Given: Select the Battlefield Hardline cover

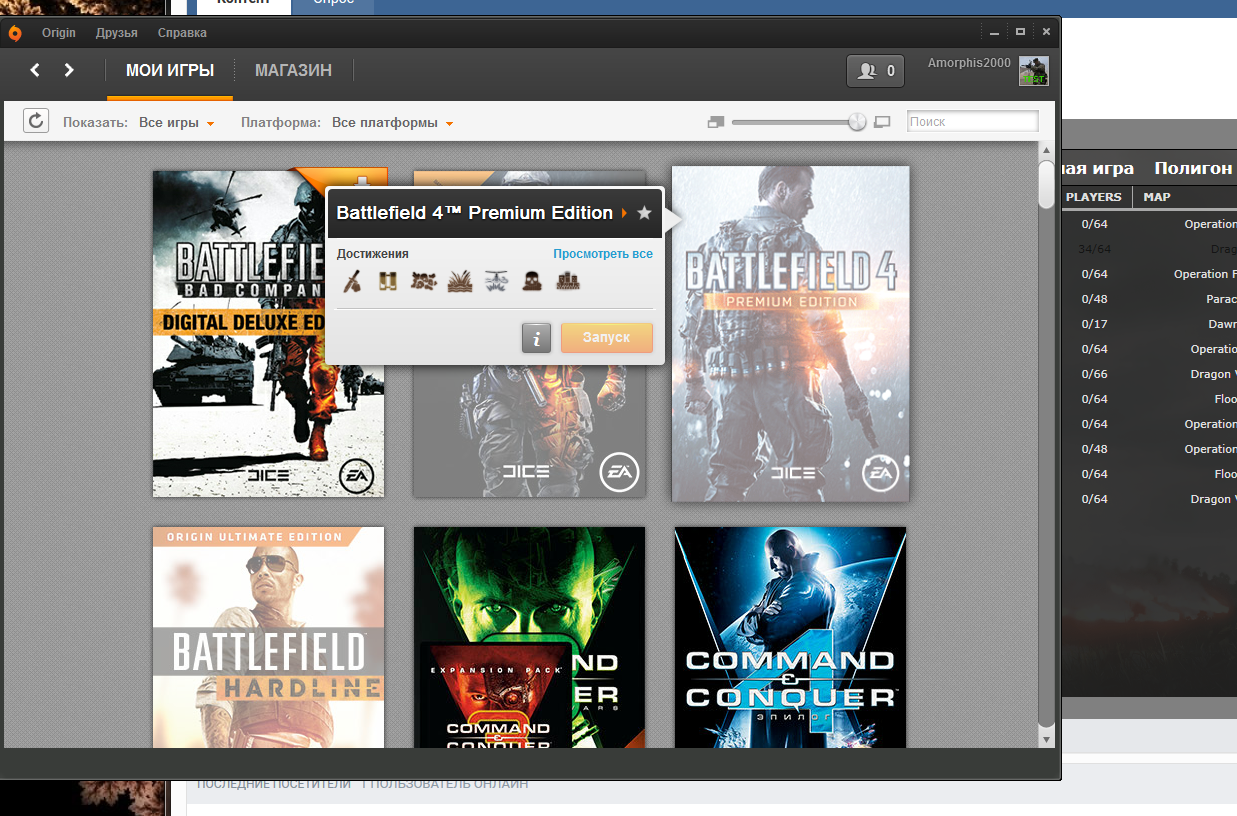Looking at the screenshot, I should (268, 637).
